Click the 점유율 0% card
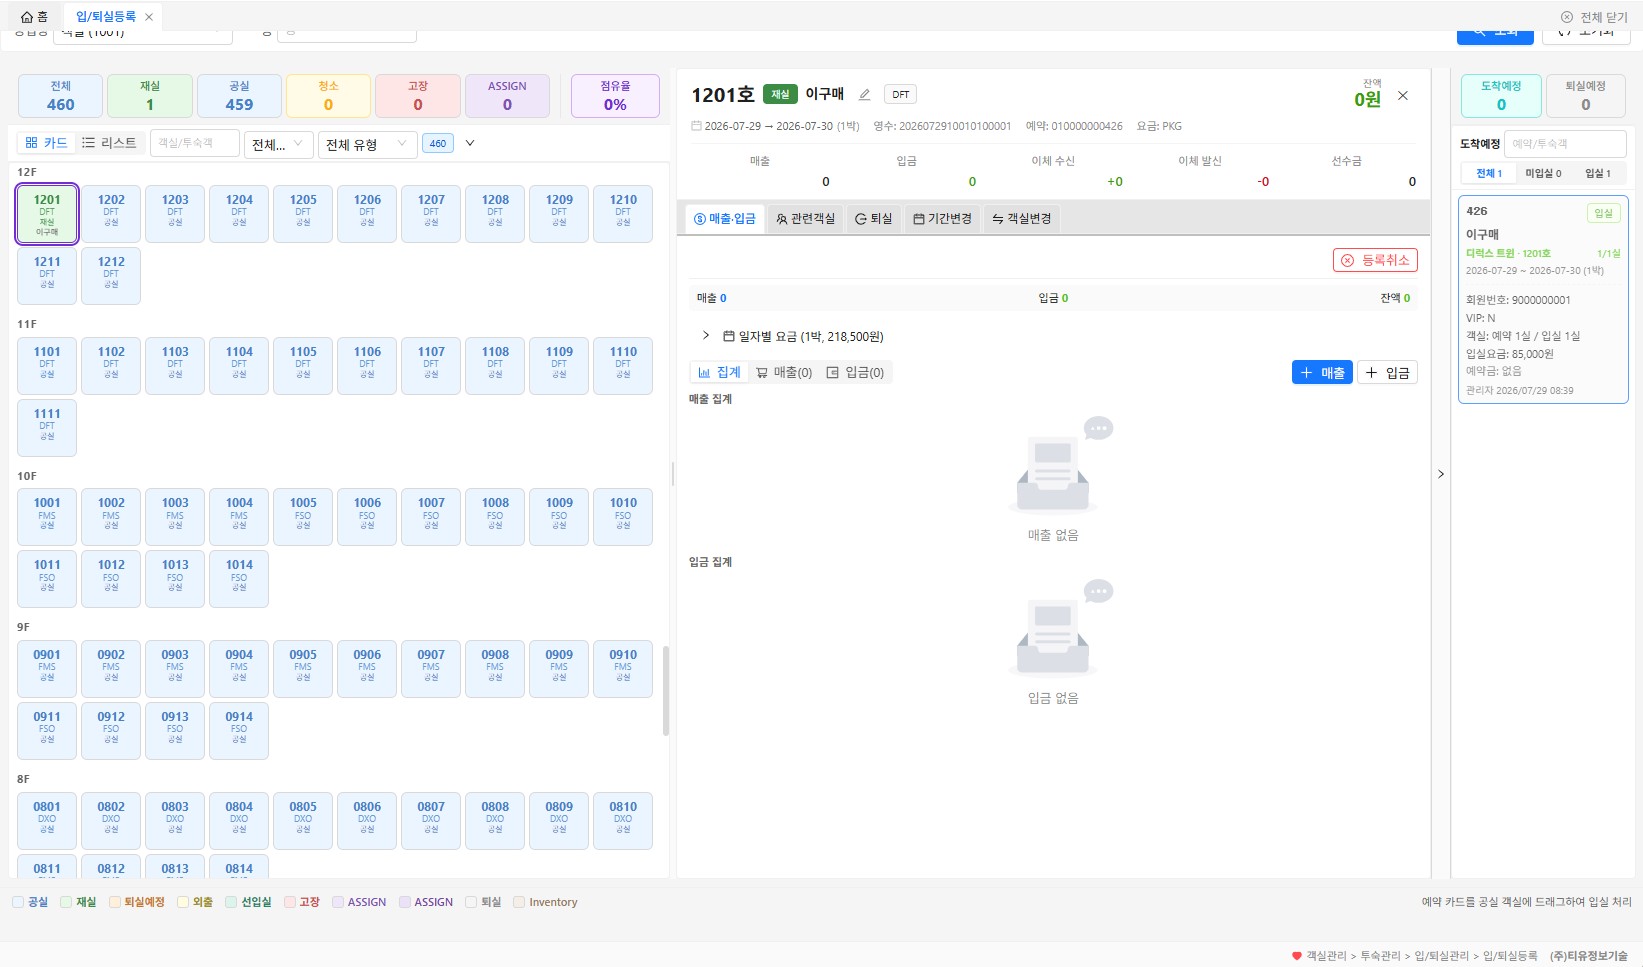 click(x=615, y=96)
